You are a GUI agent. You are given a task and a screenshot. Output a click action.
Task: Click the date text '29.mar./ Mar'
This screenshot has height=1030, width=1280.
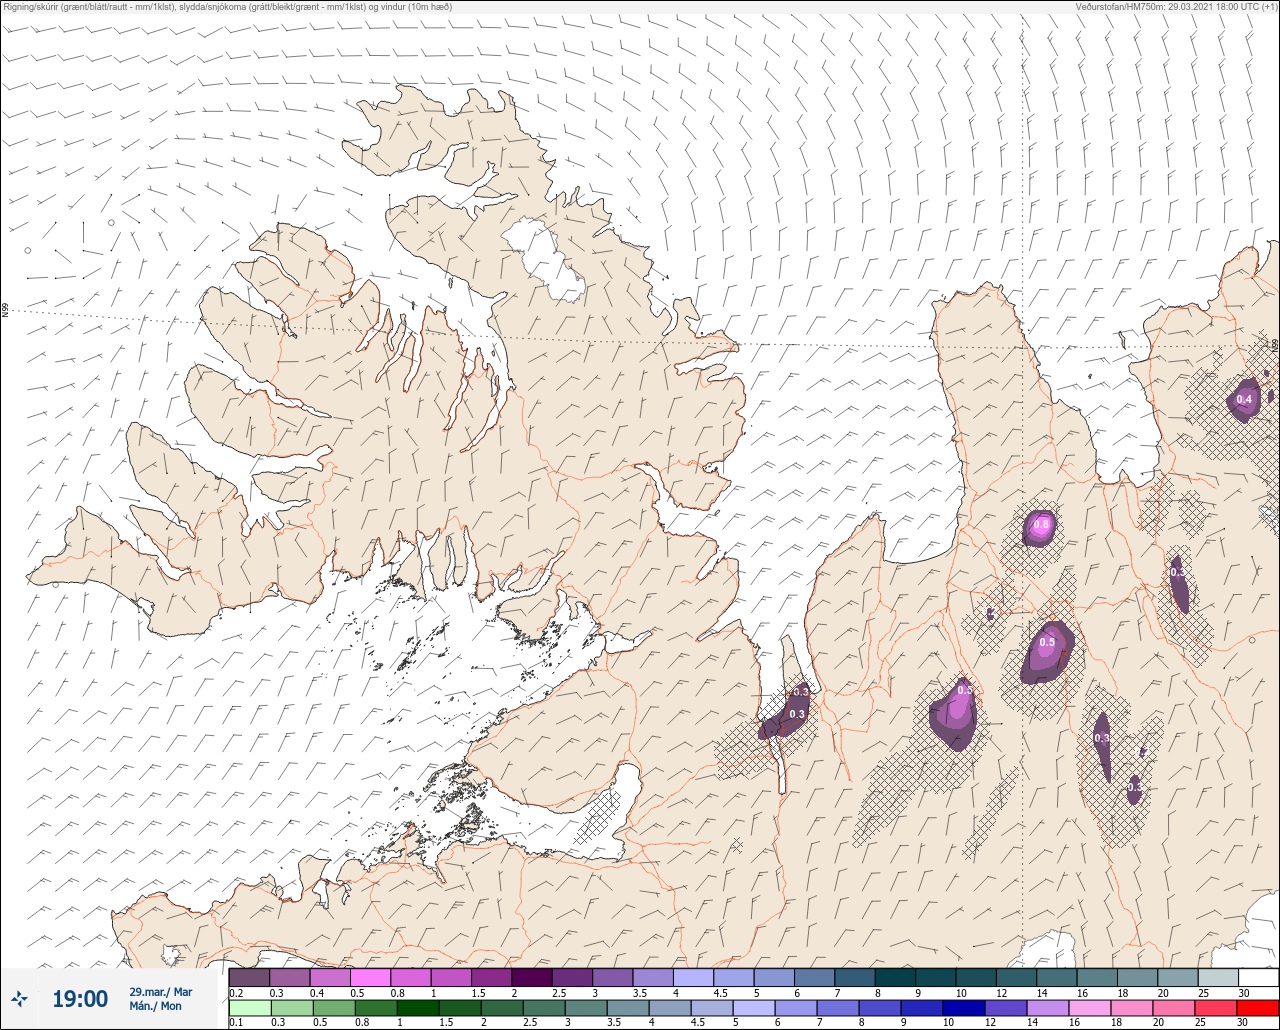160,992
